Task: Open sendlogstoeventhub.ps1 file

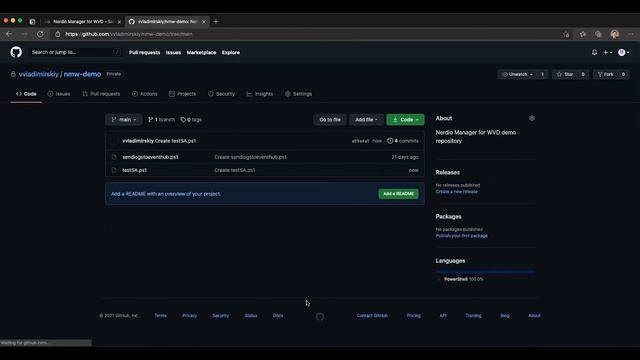Action: tap(150, 157)
